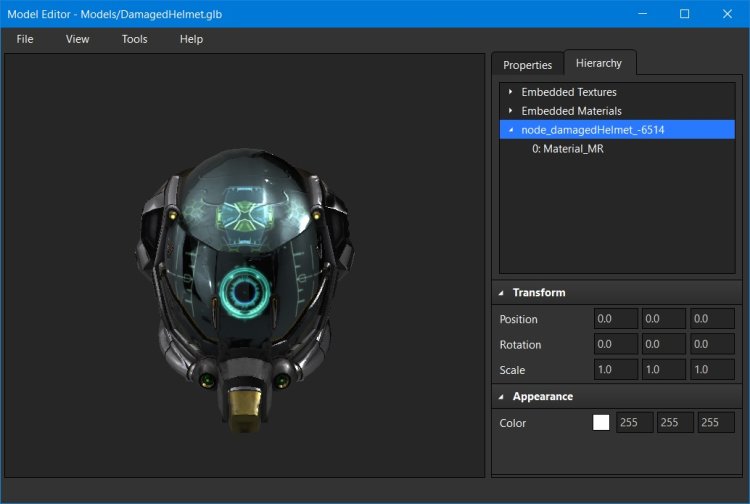
Task: Select the Hierarchy tab
Action: tap(599, 63)
